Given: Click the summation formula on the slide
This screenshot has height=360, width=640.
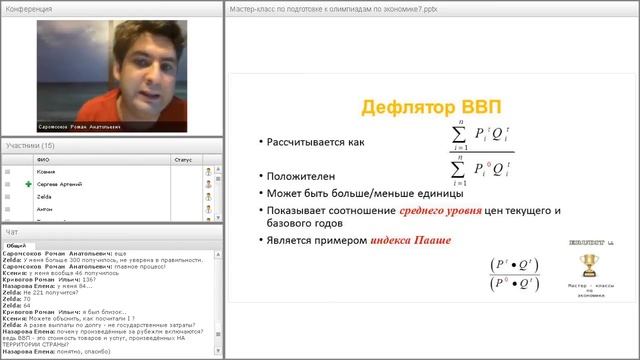Looking at the screenshot, I should (482, 153).
